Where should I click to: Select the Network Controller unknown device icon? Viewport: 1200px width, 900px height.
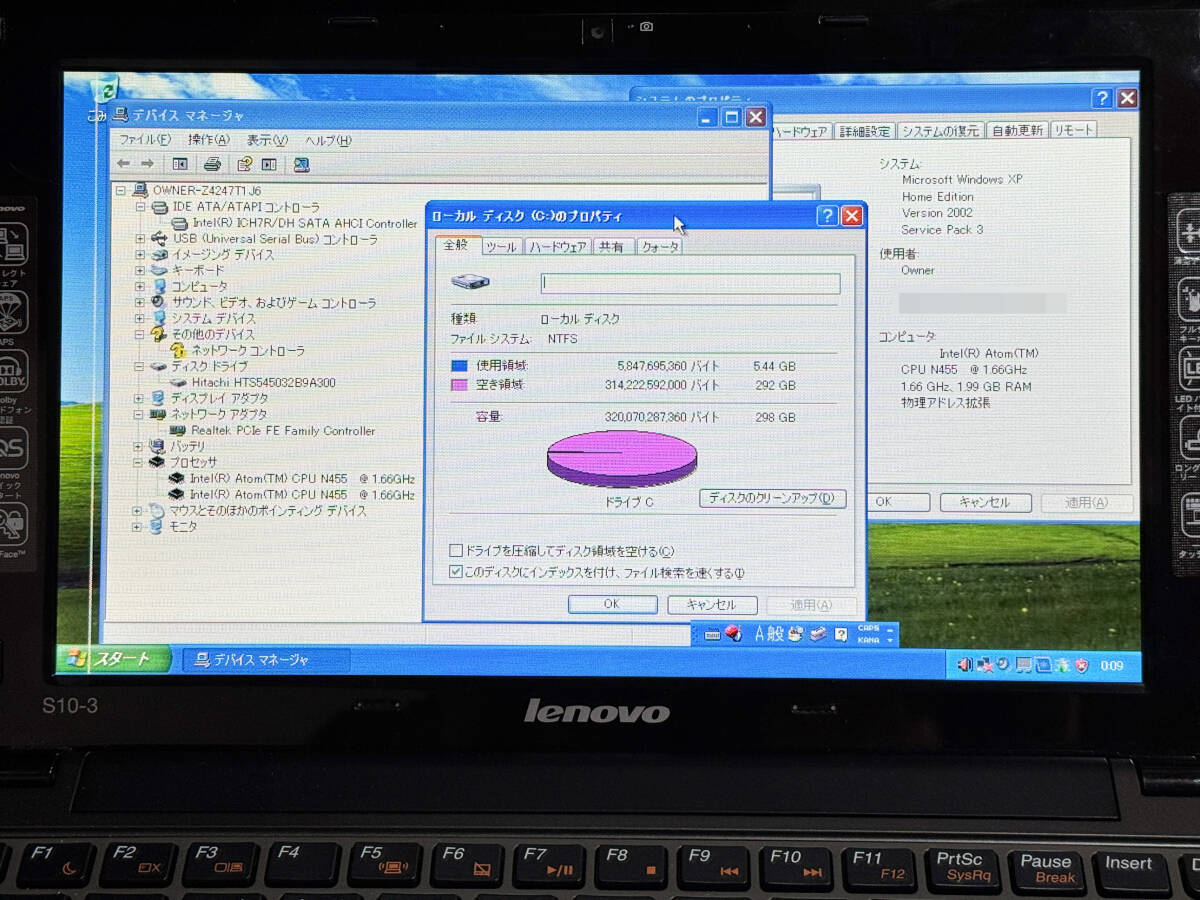(178, 351)
